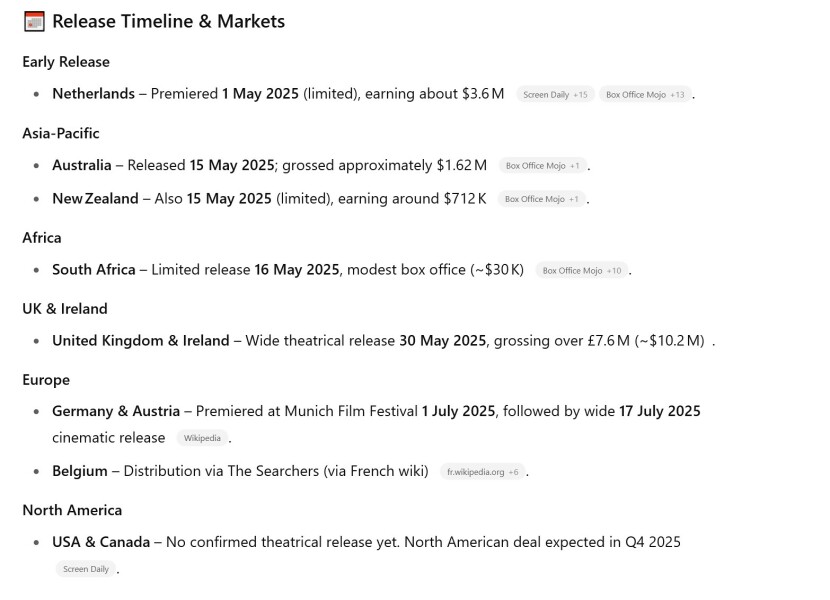
Task: Click the calendar icon beside Release Timeline heading
Action: (34, 21)
